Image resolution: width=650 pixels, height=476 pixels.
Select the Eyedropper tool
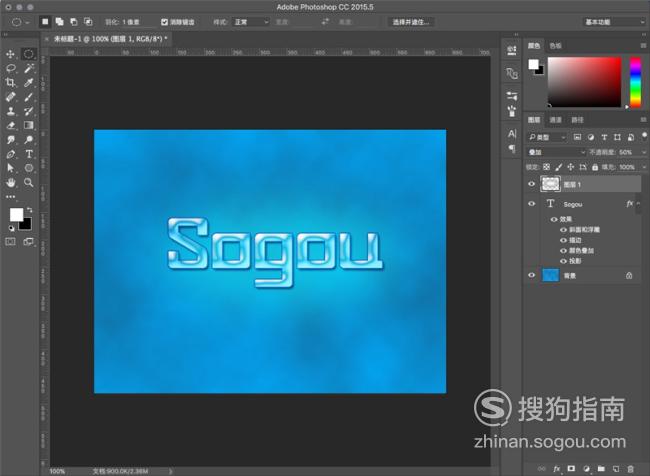click(x=29, y=83)
